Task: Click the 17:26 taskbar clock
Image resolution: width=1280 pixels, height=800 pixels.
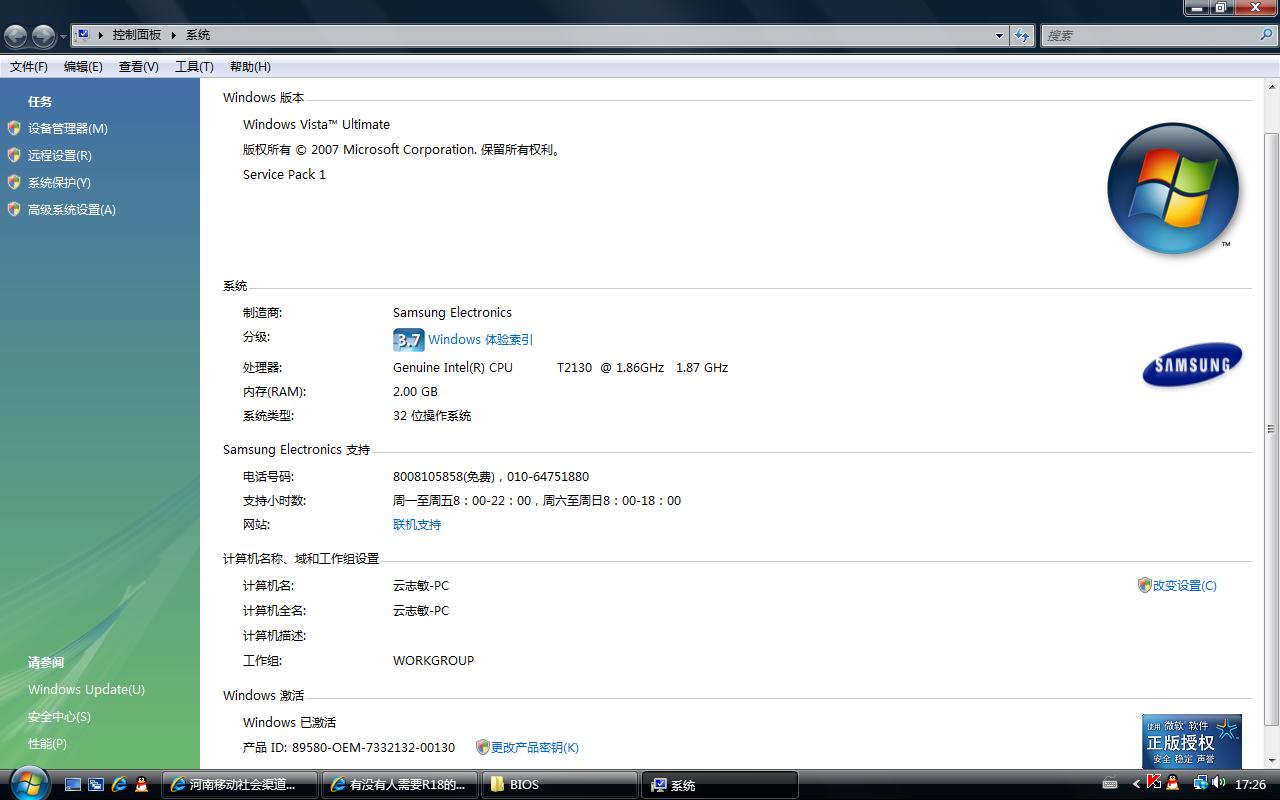Action: pos(1250,785)
